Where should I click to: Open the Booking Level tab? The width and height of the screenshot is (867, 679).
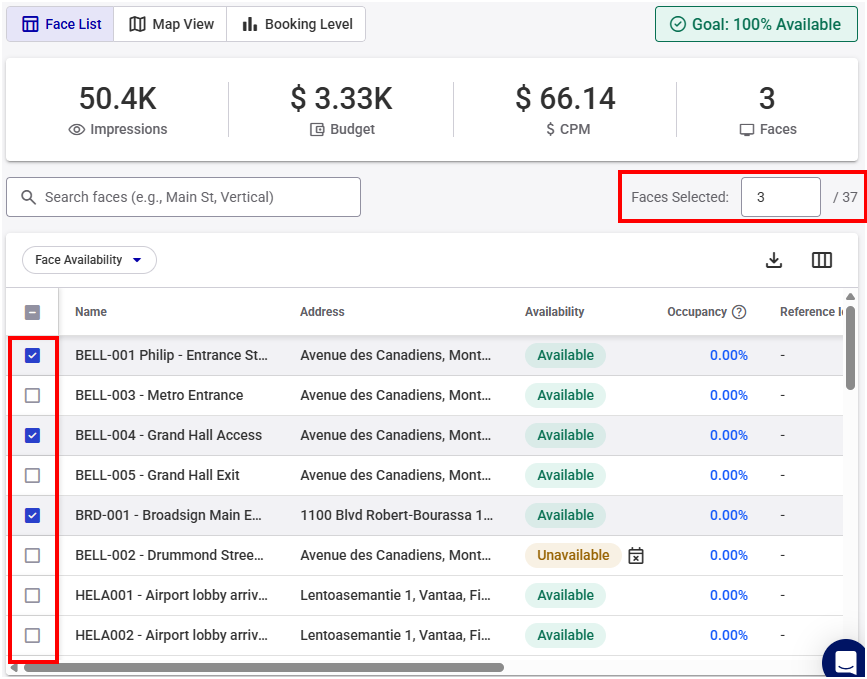point(296,24)
